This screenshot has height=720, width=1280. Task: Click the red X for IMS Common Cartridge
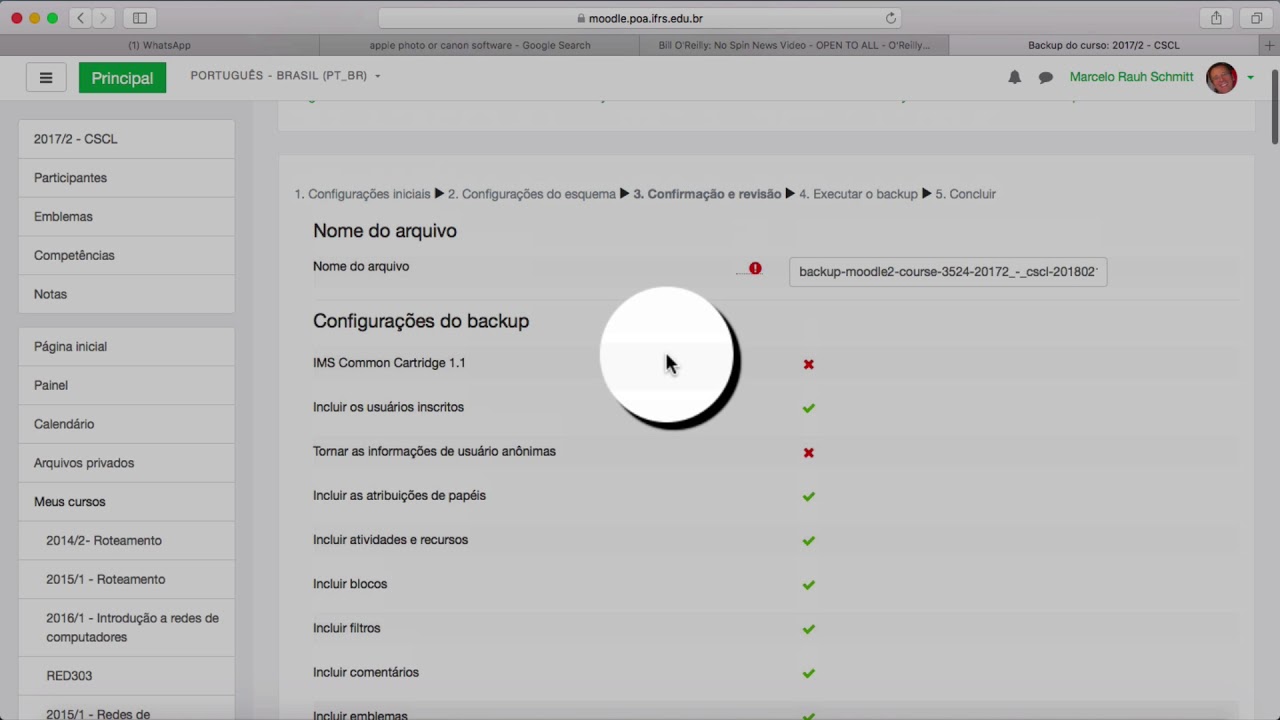click(x=808, y=364)
